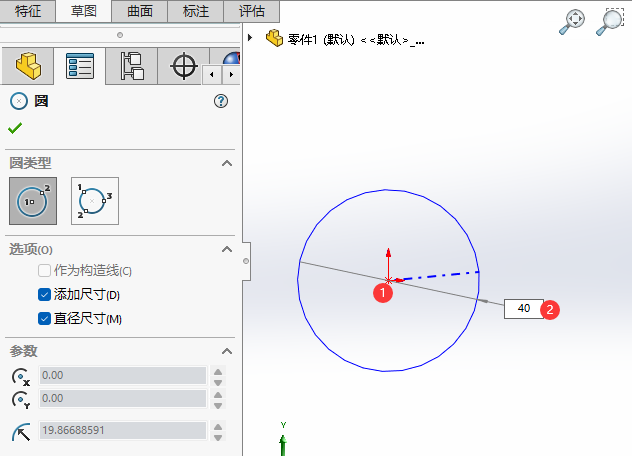Click the Zoom to Area icon
Image resolution: width=632 pixels, height=456 pixels.
coord(610,22)
